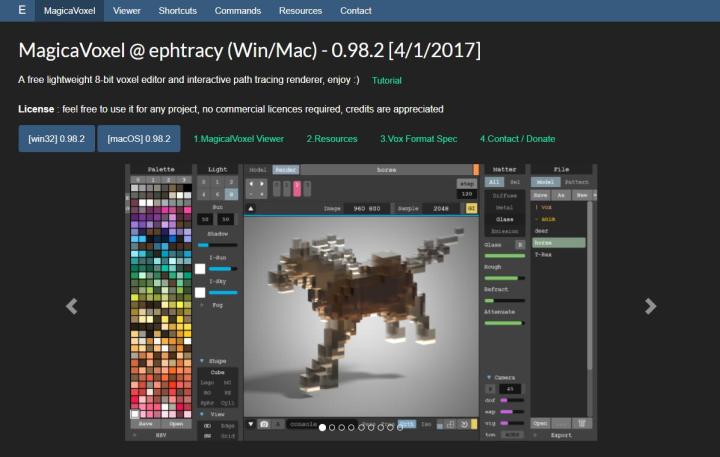Open the Viewer nav item
720x457 pixels.
[x=127, y=11]
